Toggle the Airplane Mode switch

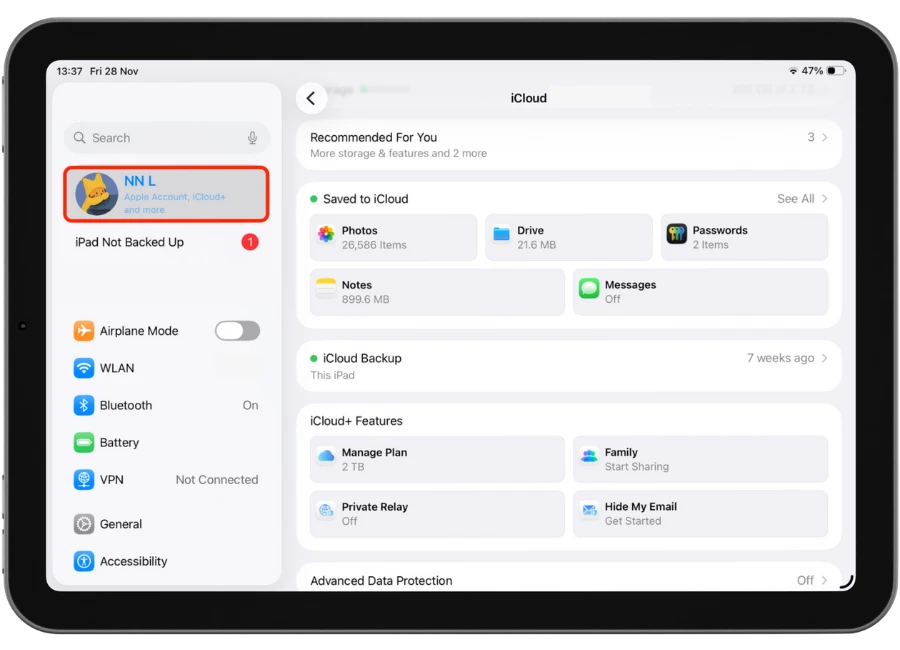[x=237, y=331]
